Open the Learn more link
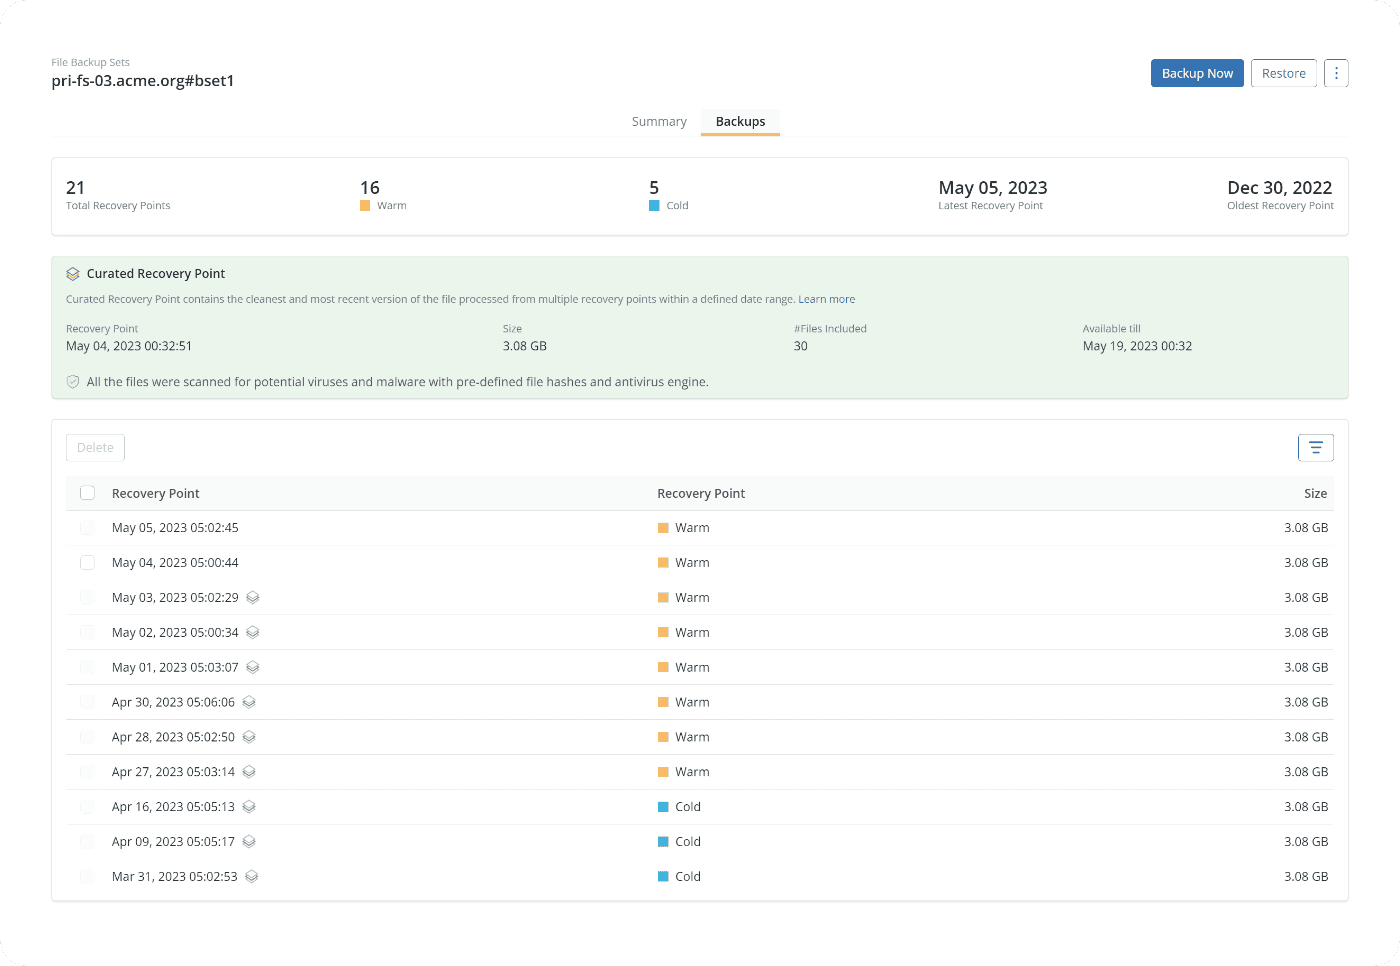 826,299
